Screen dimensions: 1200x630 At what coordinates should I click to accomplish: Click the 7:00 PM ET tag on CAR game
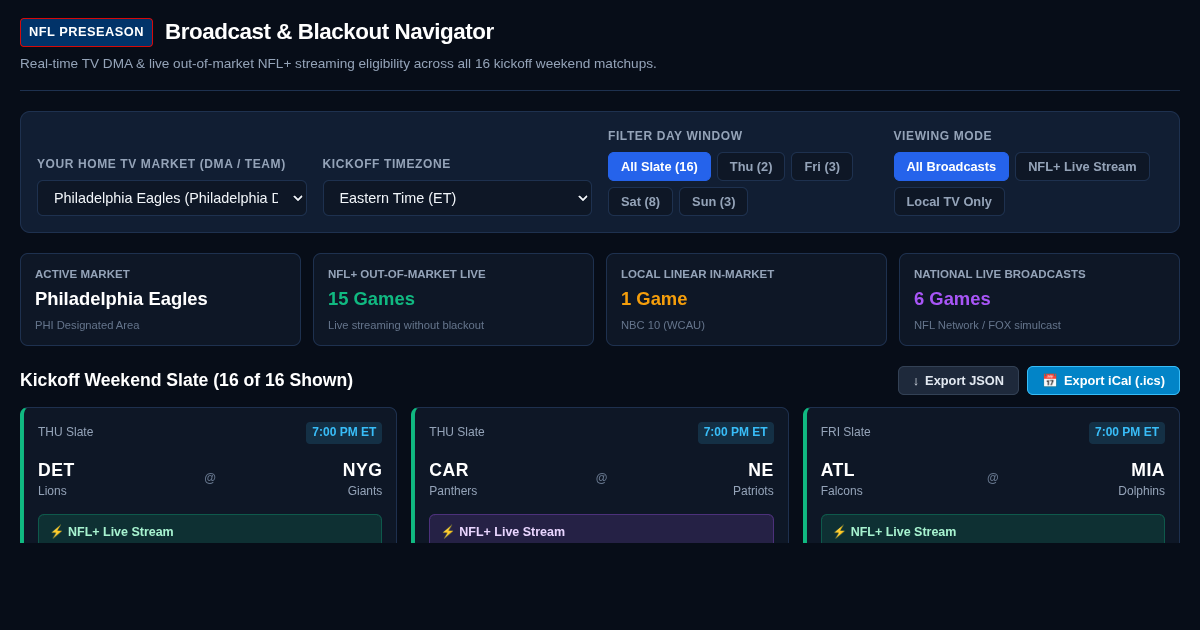click(x=736, y=432)
